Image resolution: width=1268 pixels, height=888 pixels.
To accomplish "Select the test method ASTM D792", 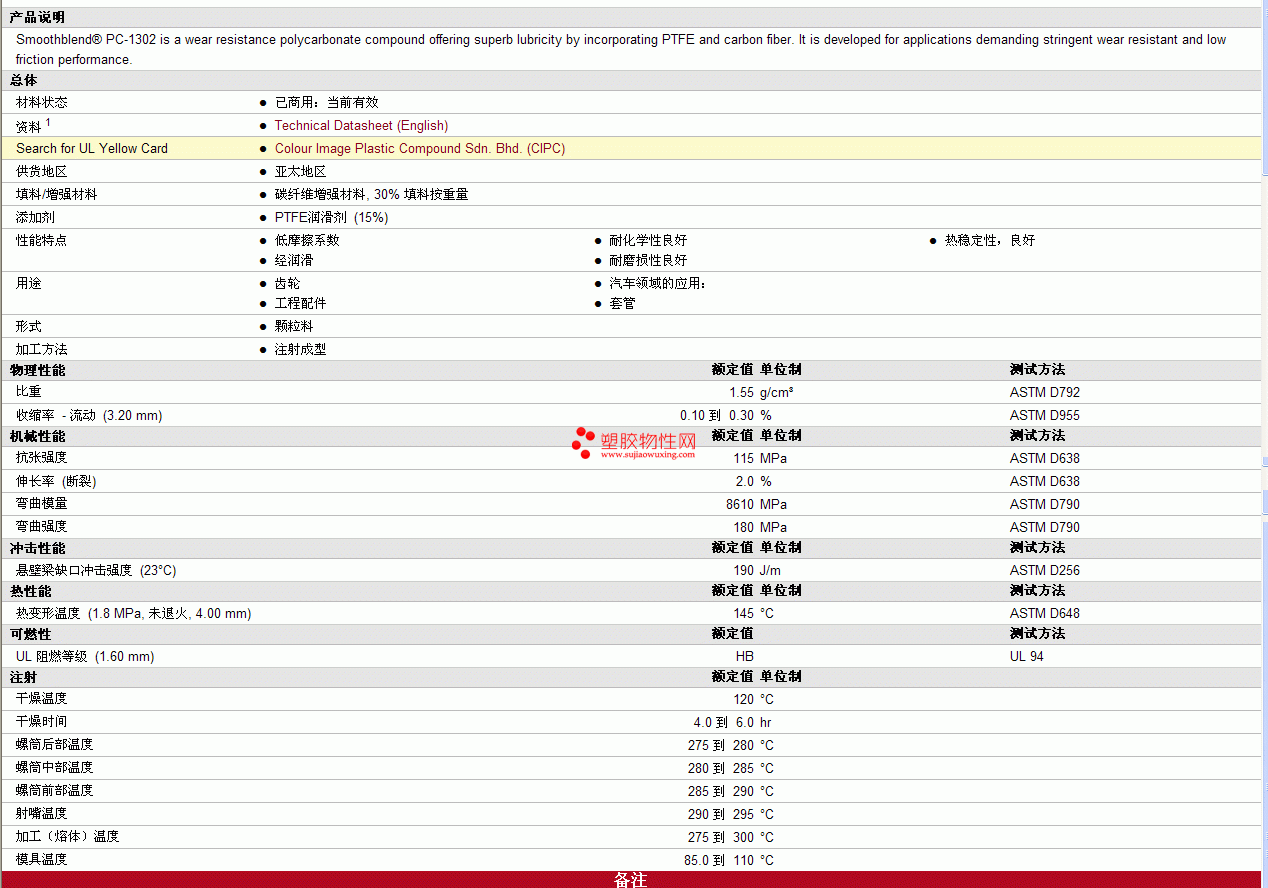I will 1045,392.
